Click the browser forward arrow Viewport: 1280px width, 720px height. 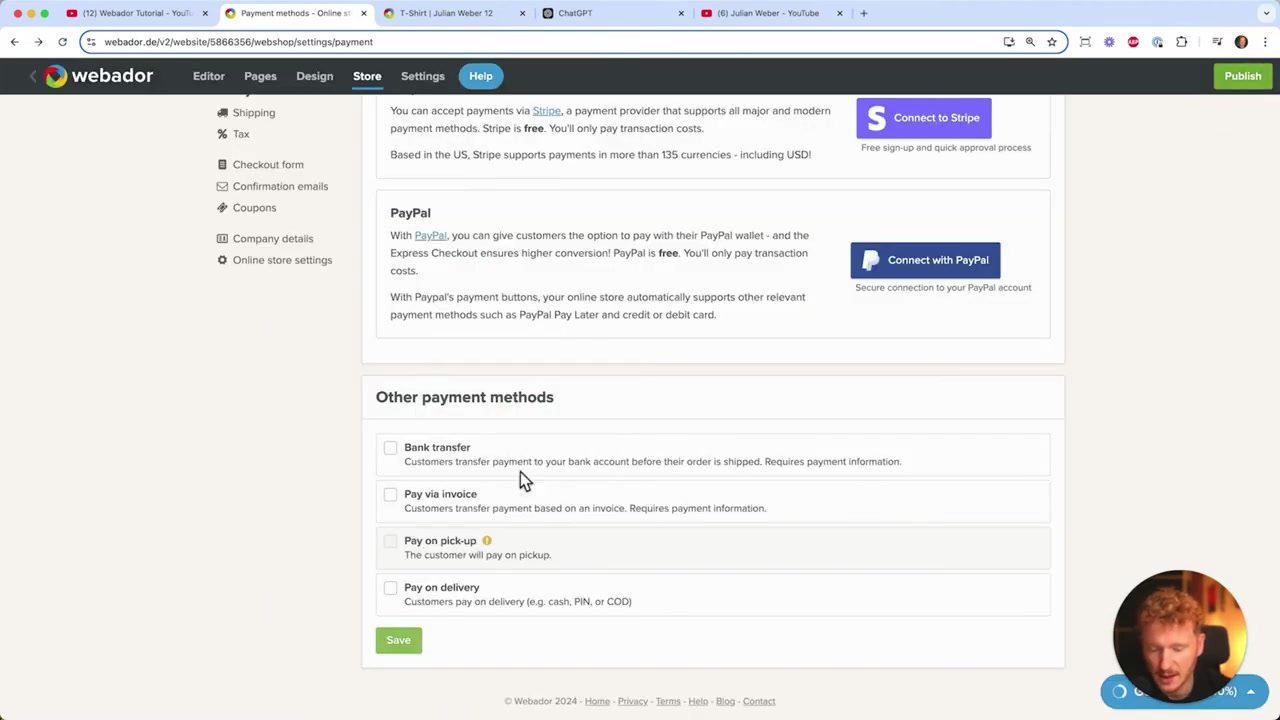click(x=38, y=42)
